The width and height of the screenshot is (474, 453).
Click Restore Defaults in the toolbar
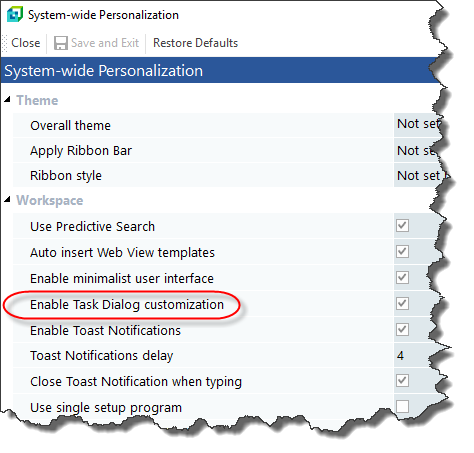pyautogui.click(x=195, y=43)
